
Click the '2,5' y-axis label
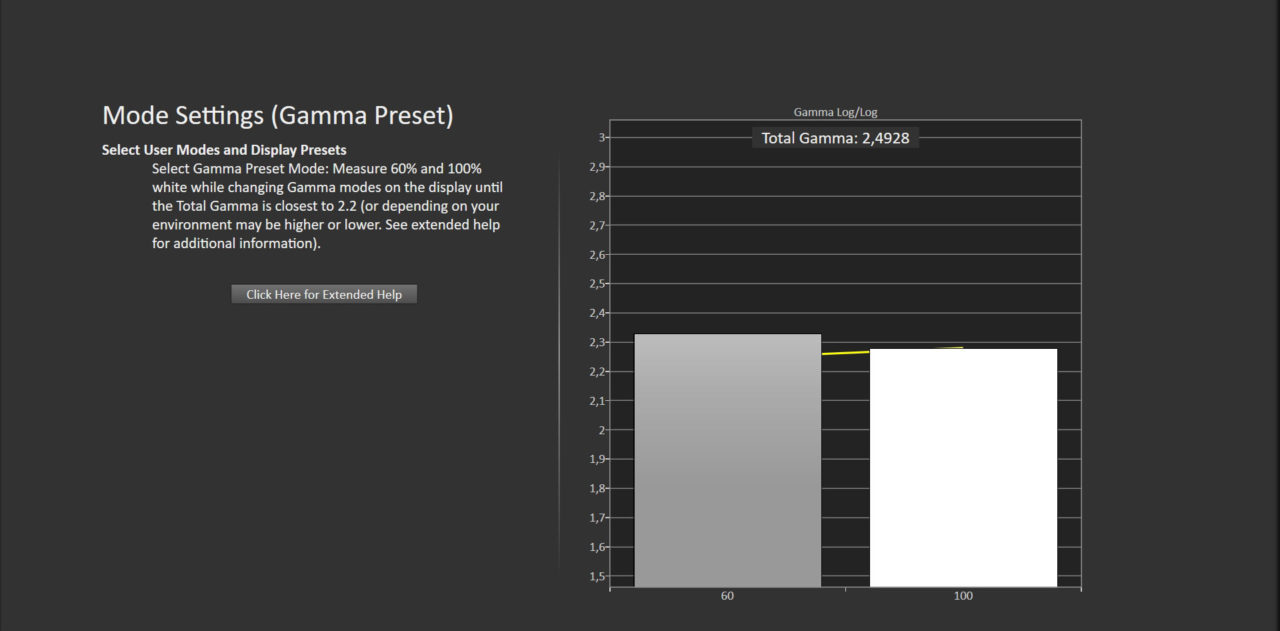[598, 284]
